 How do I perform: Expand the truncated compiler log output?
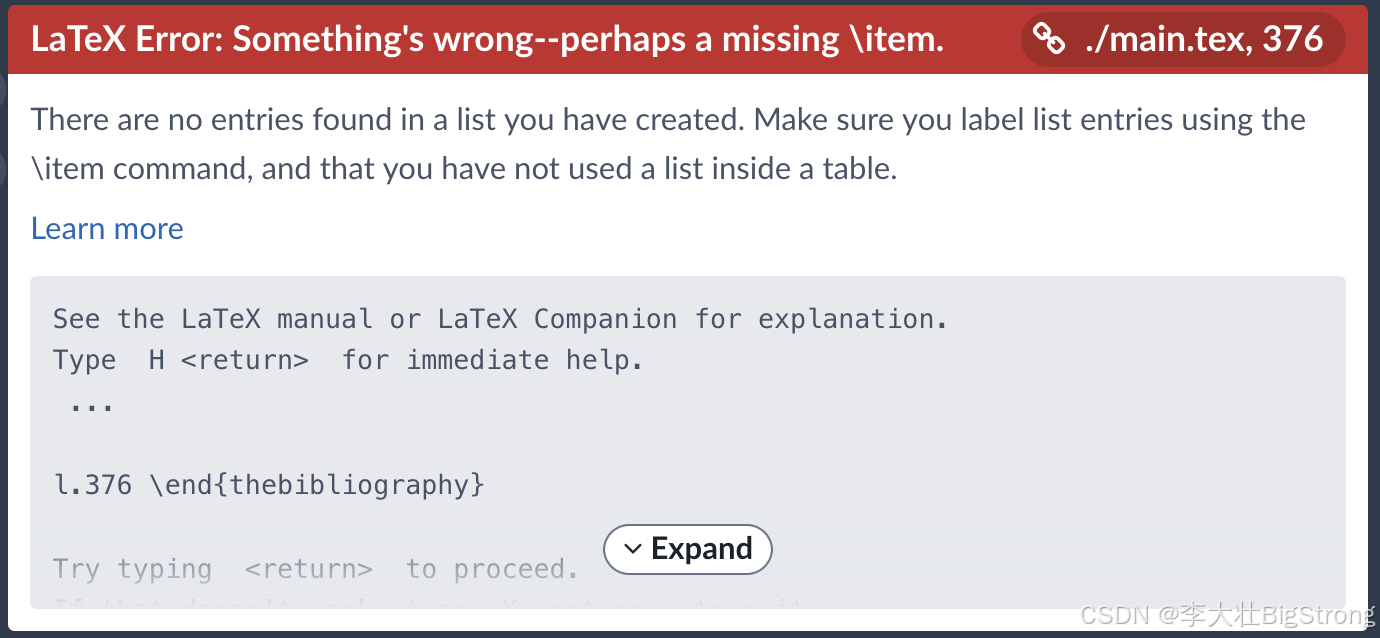point(688,549)
